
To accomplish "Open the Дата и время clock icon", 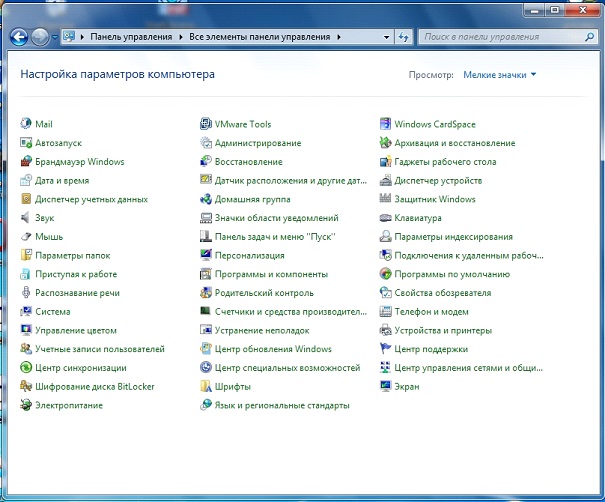I will pyautogui.click(x=26, y=180).
